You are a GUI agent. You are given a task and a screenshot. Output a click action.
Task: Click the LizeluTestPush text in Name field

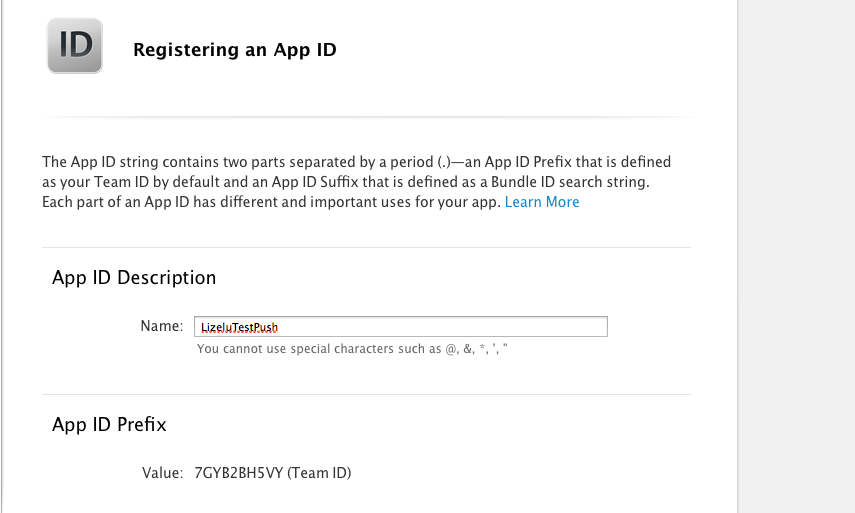239,327
